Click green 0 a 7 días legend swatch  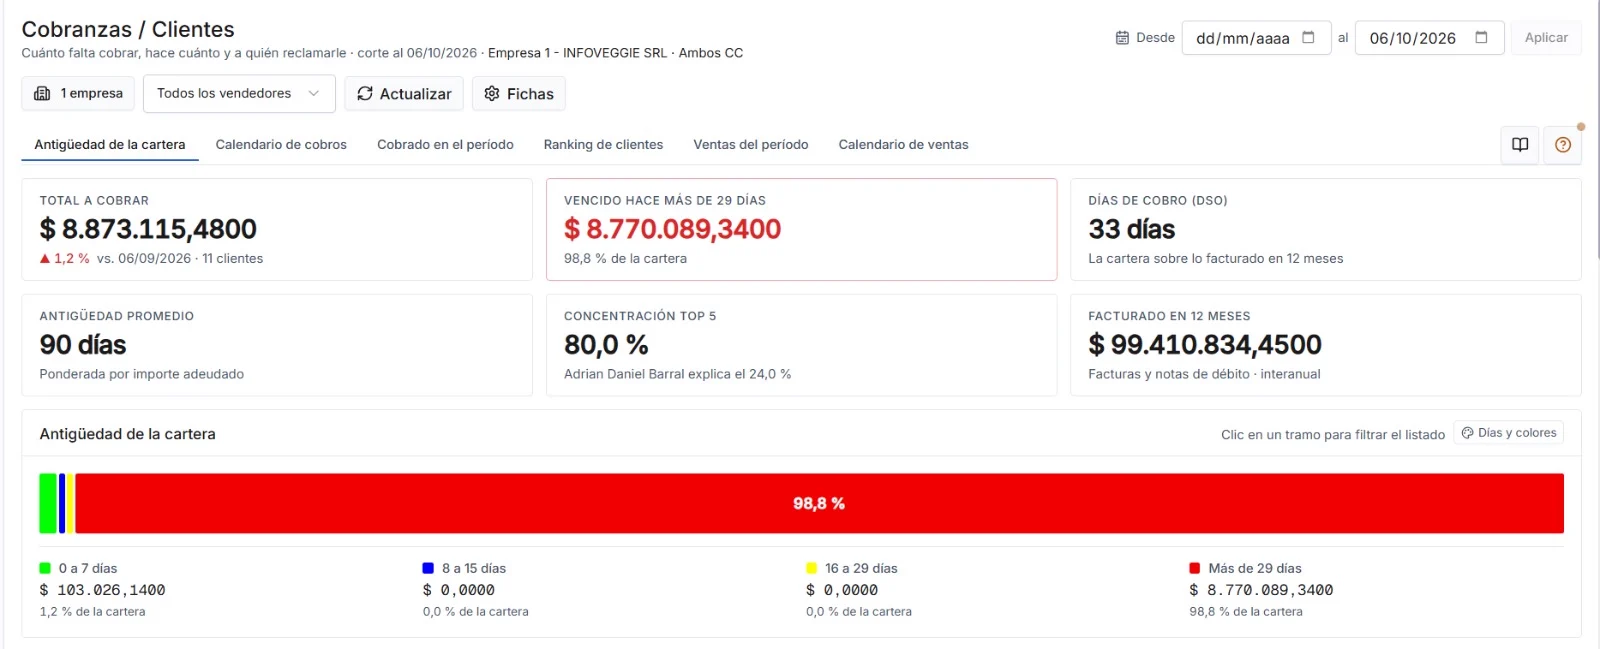(45, 568)
